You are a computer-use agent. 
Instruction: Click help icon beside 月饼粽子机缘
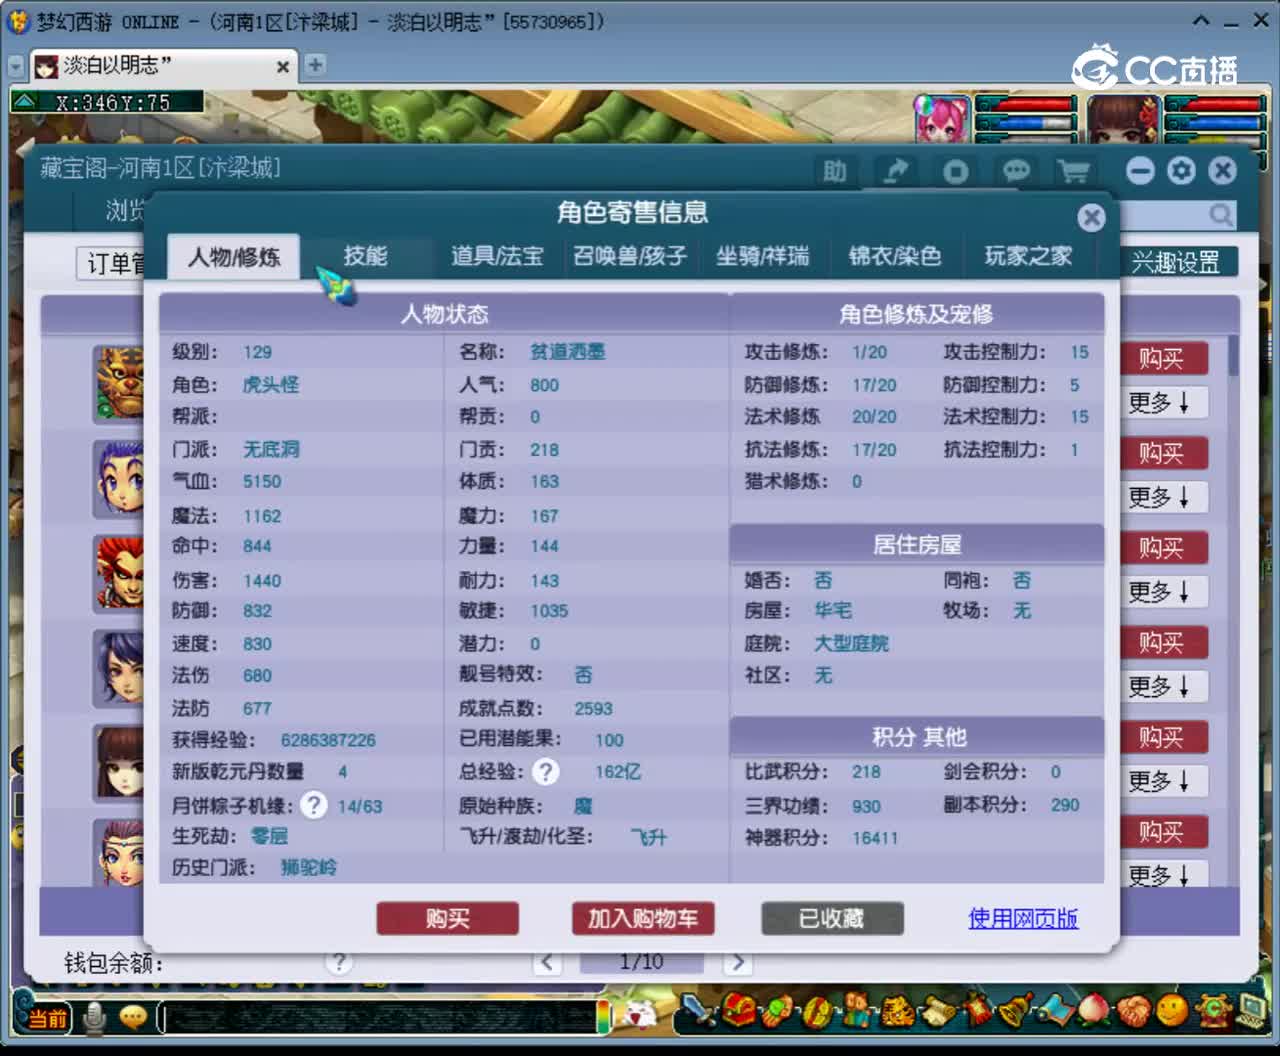[314, 805]
